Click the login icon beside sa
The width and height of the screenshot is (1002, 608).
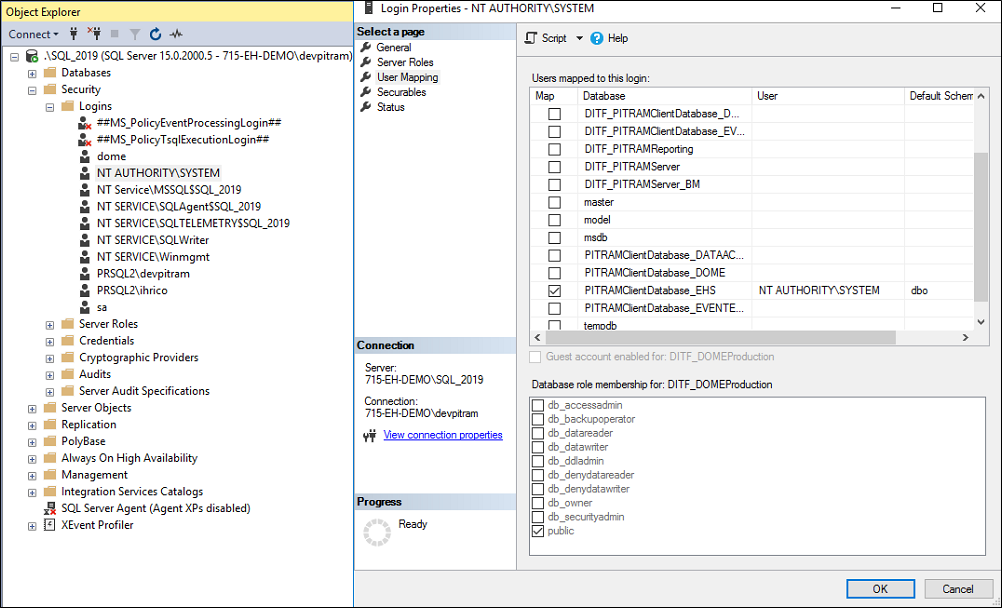point(84,308)
